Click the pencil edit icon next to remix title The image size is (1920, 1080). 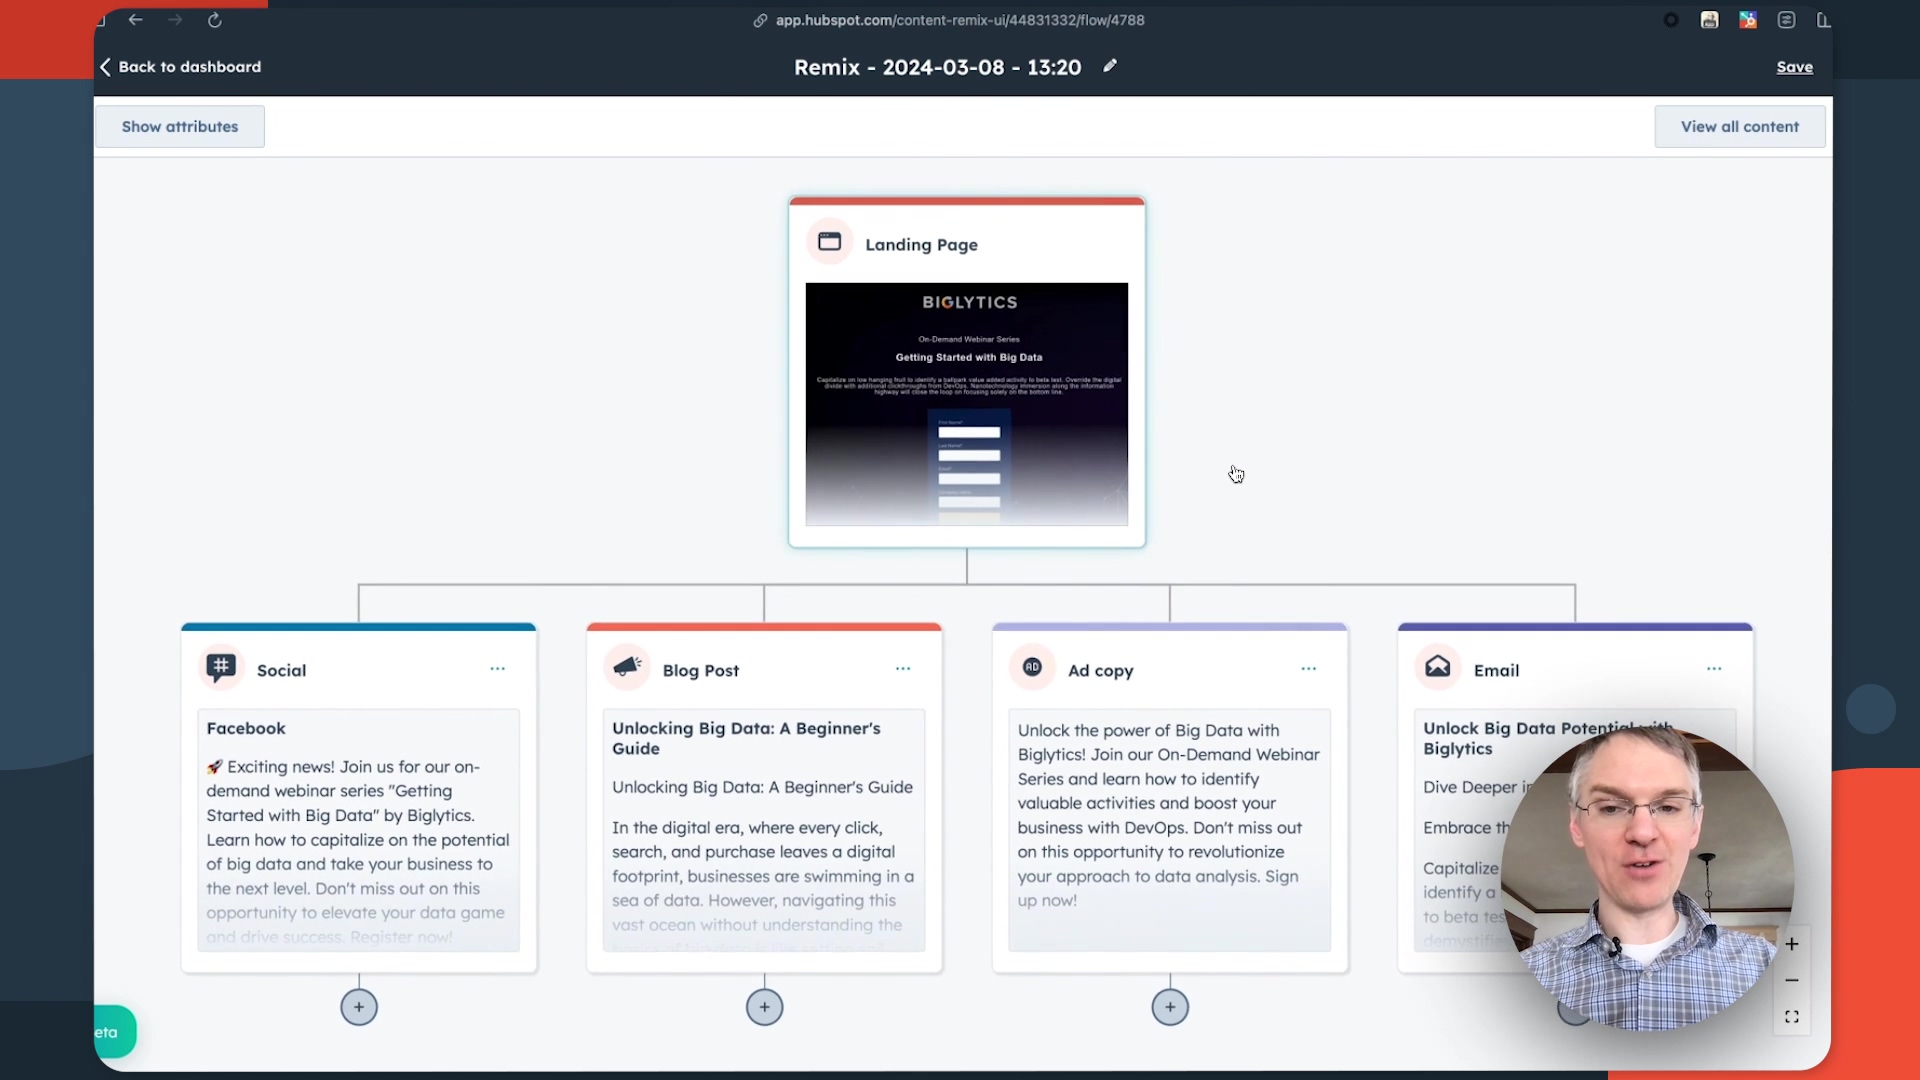tap(1110, 66)
